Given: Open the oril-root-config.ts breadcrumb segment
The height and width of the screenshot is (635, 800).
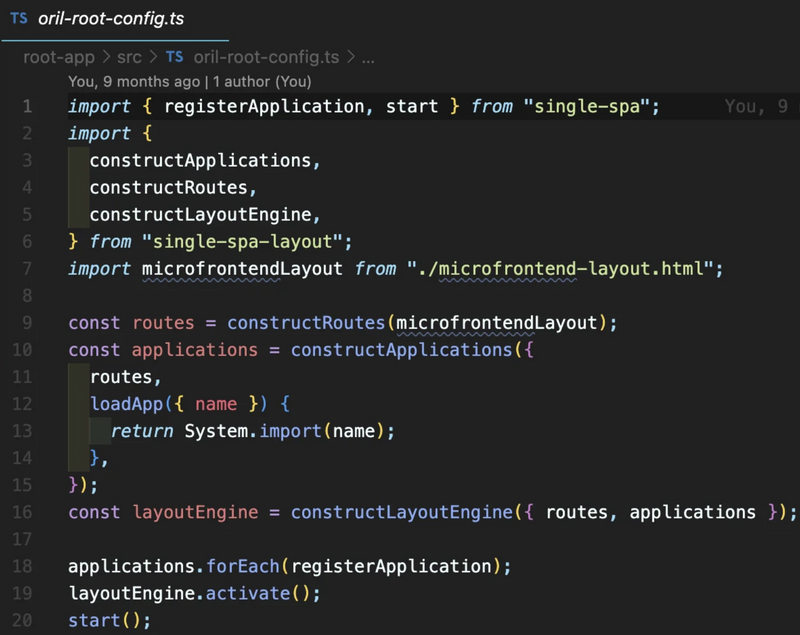Looking at the screenshot, I should pos(266,57).
